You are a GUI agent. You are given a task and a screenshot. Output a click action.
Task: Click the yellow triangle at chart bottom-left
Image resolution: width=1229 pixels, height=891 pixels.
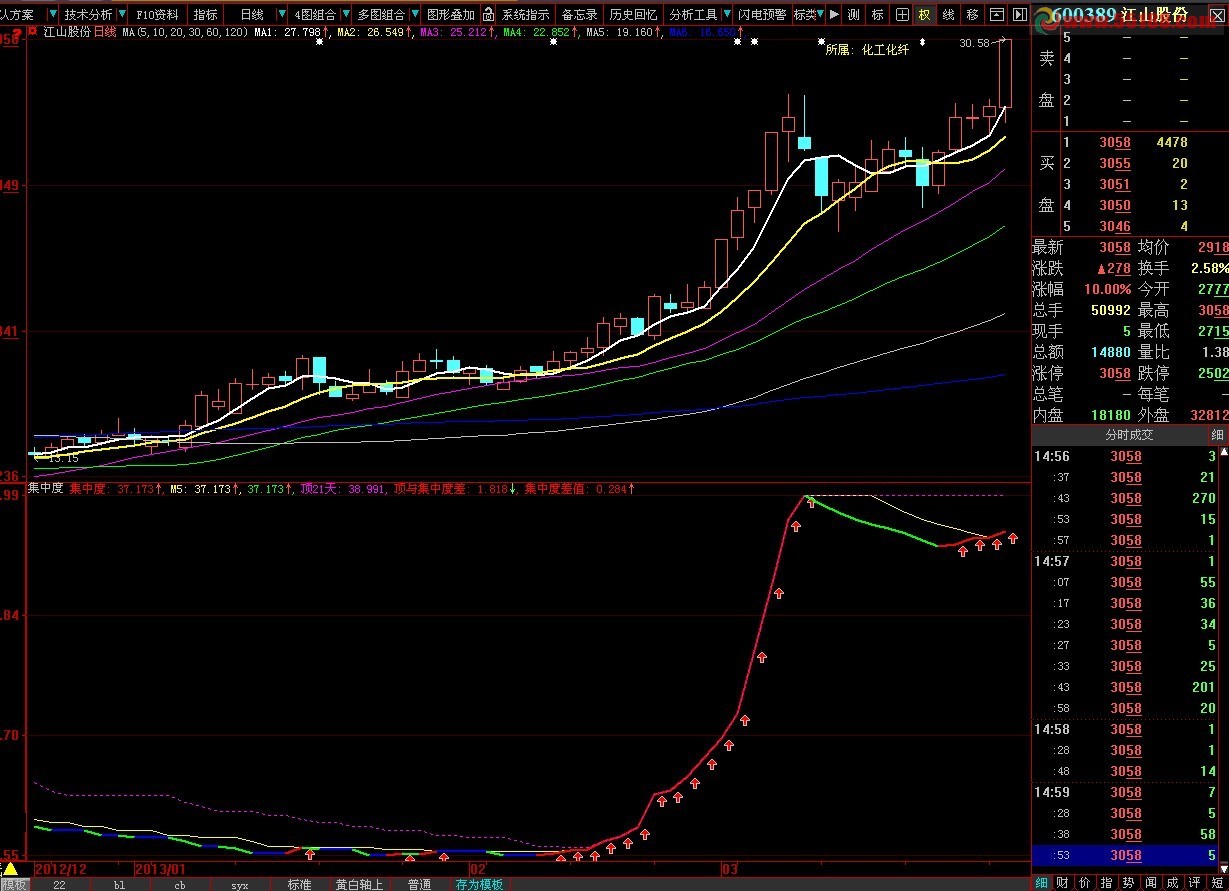tap(10, 868)
